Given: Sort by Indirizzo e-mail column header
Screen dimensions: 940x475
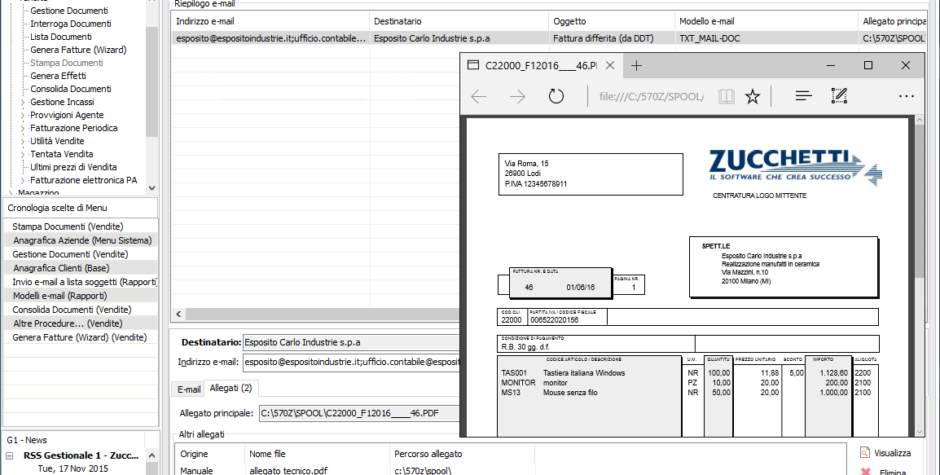Looking at the screenshot, I should 270,21.
